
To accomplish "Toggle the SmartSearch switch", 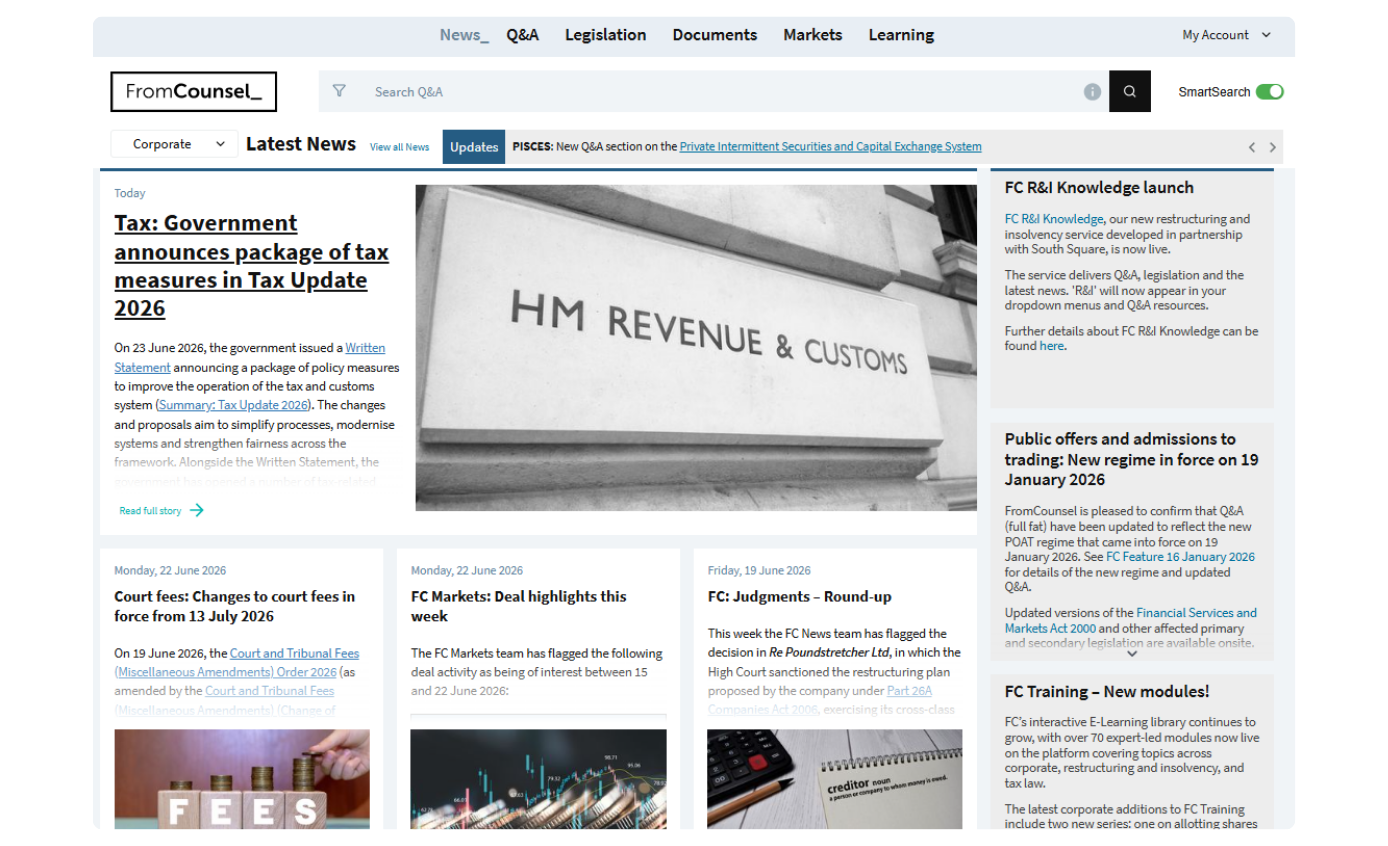I will pos(1270,92).
